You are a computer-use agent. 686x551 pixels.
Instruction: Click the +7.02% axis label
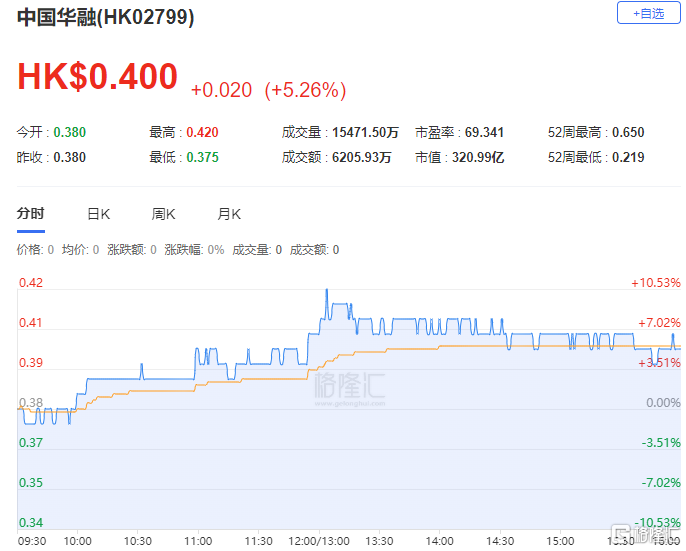tap(659, 323)
